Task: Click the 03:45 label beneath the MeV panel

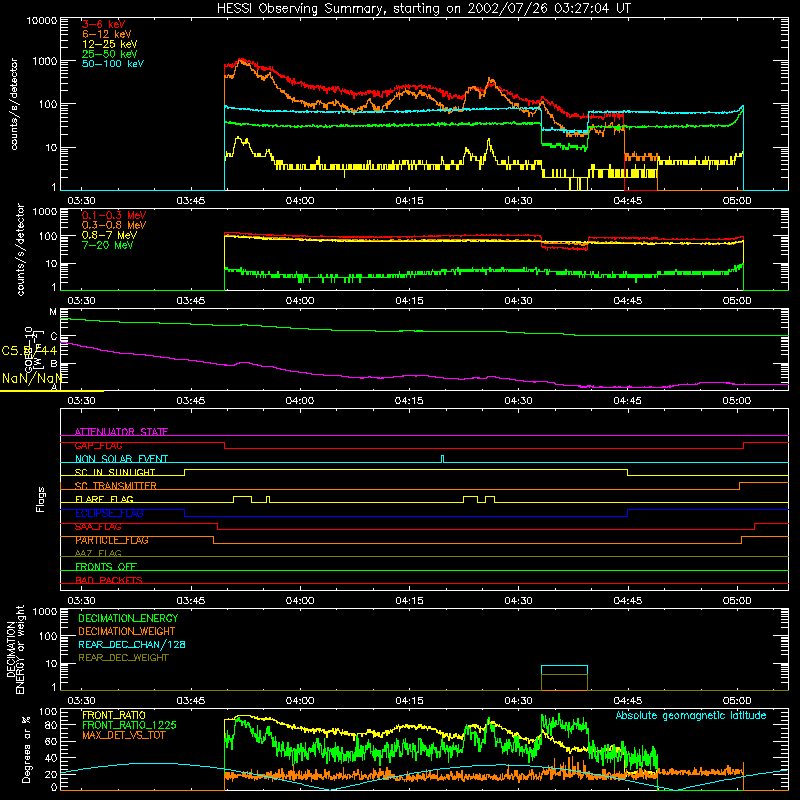Action: pos(190,301)
